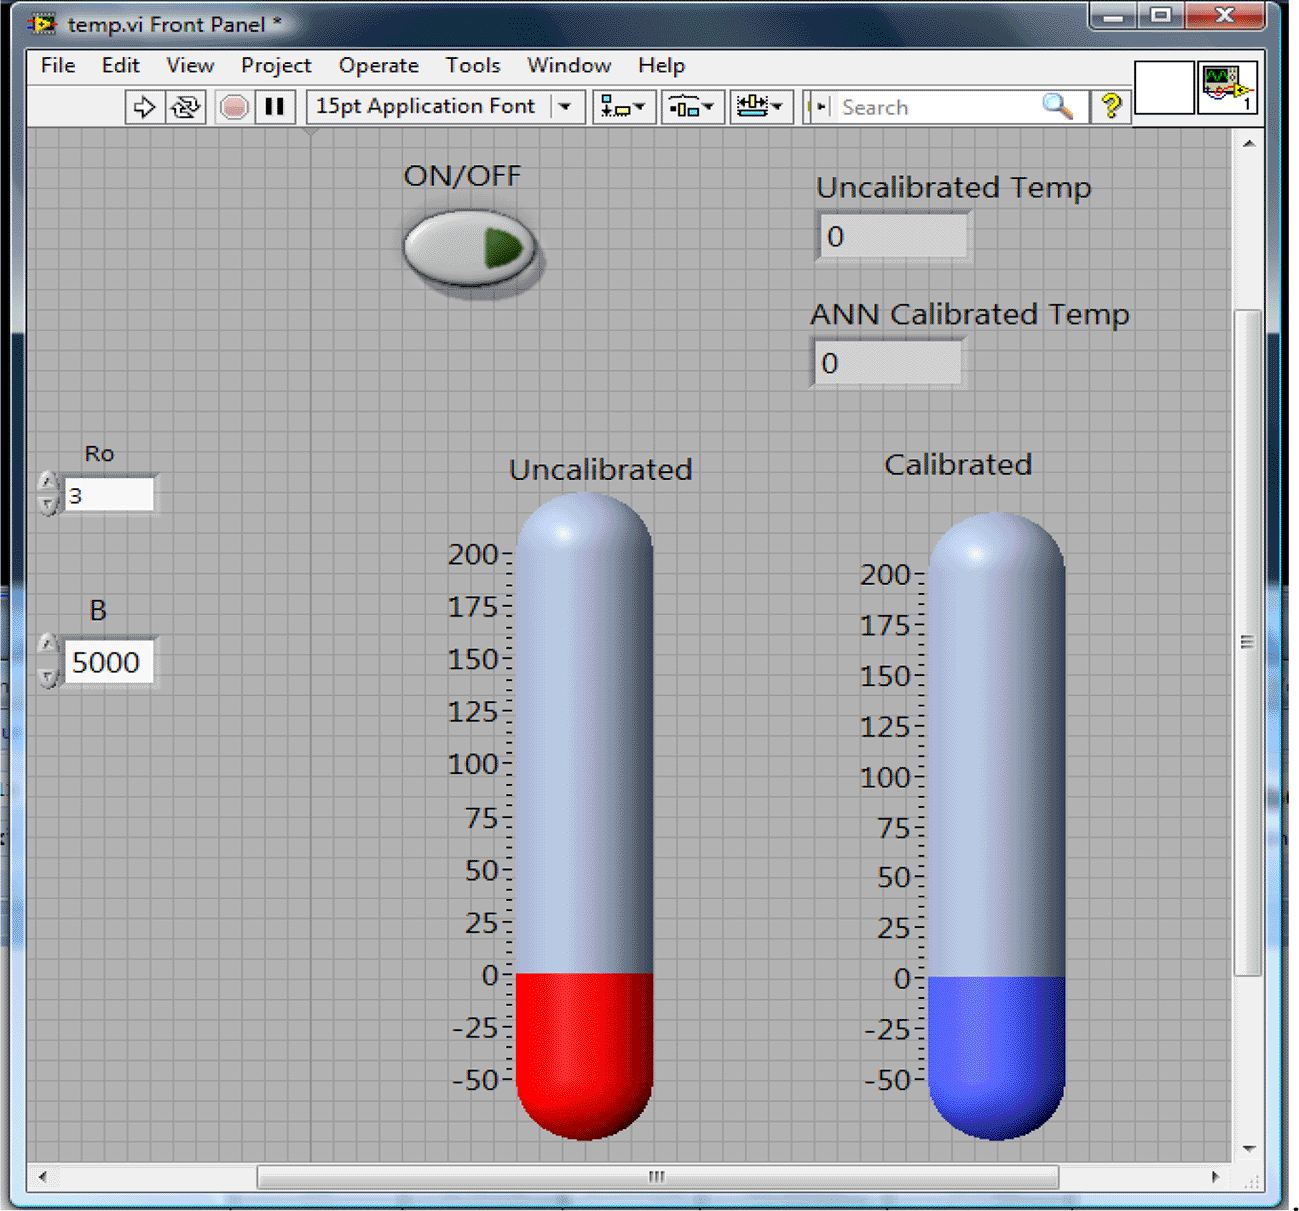The height and width of the screenshot is (1211, 1299).
Task: Maximize the temp.vi window
Action: (1161, 16)
